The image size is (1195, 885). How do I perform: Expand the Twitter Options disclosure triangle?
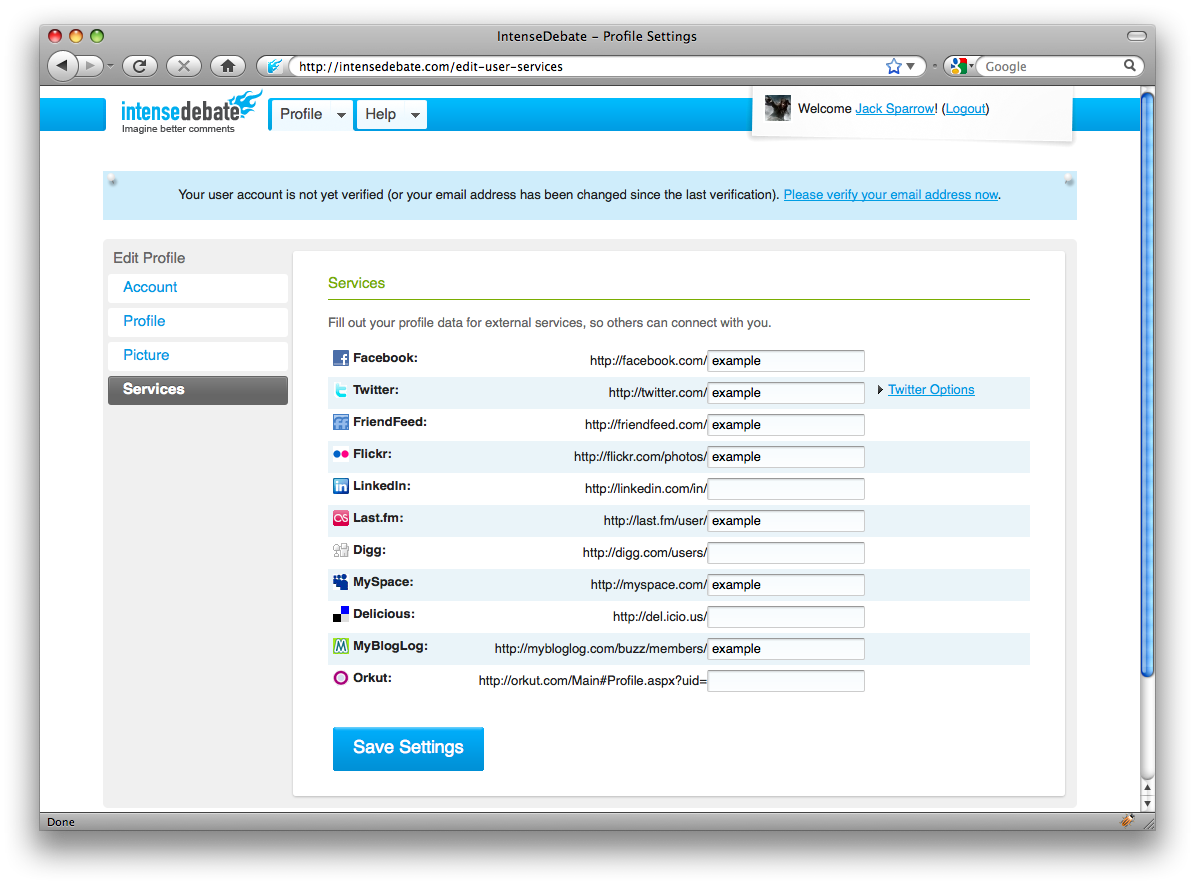tap(880, 390)
